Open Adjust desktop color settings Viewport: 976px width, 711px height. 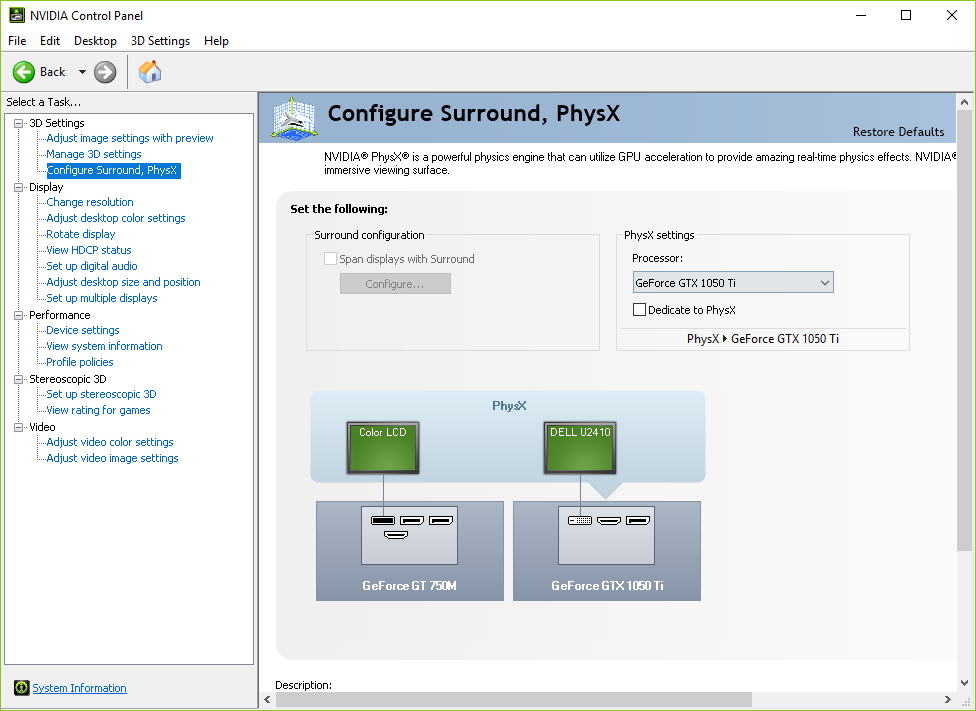[116, 219]
